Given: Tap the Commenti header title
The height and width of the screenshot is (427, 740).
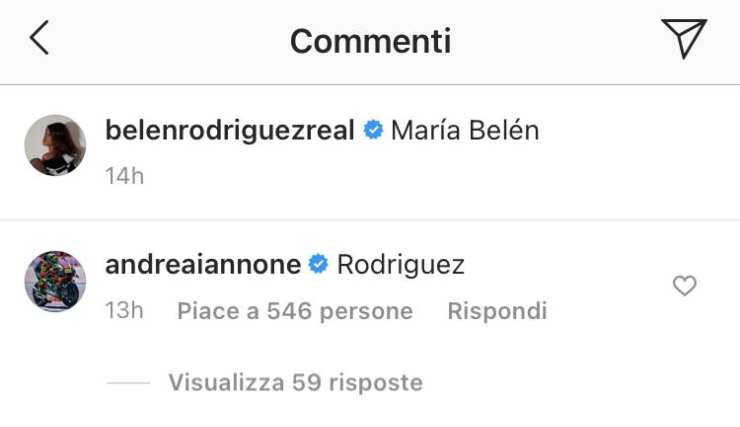Looking at the screenshot, I should 370,41.
